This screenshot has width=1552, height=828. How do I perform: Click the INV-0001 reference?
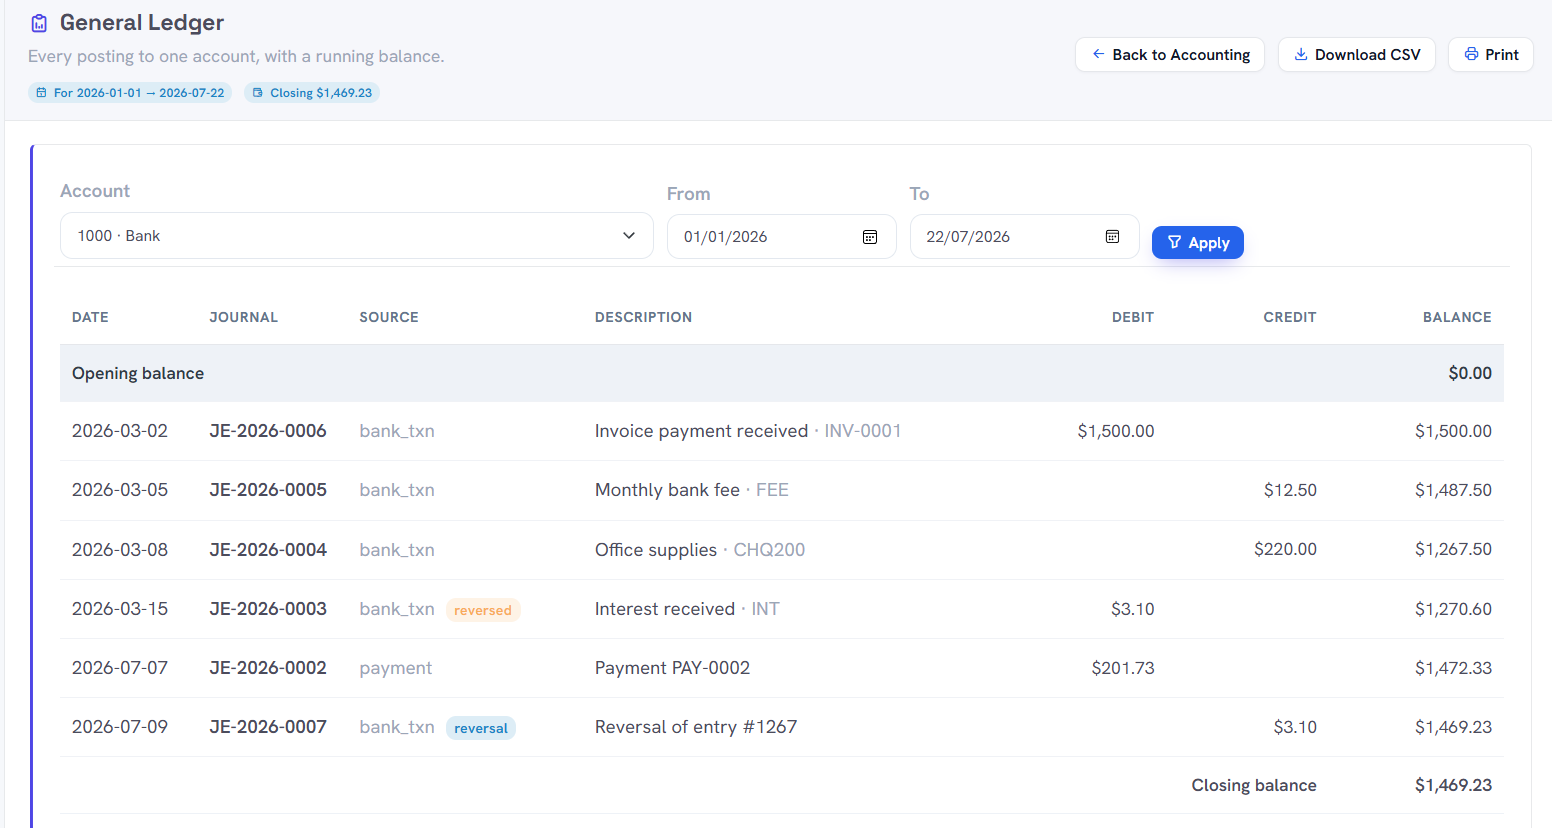point(863,431)
